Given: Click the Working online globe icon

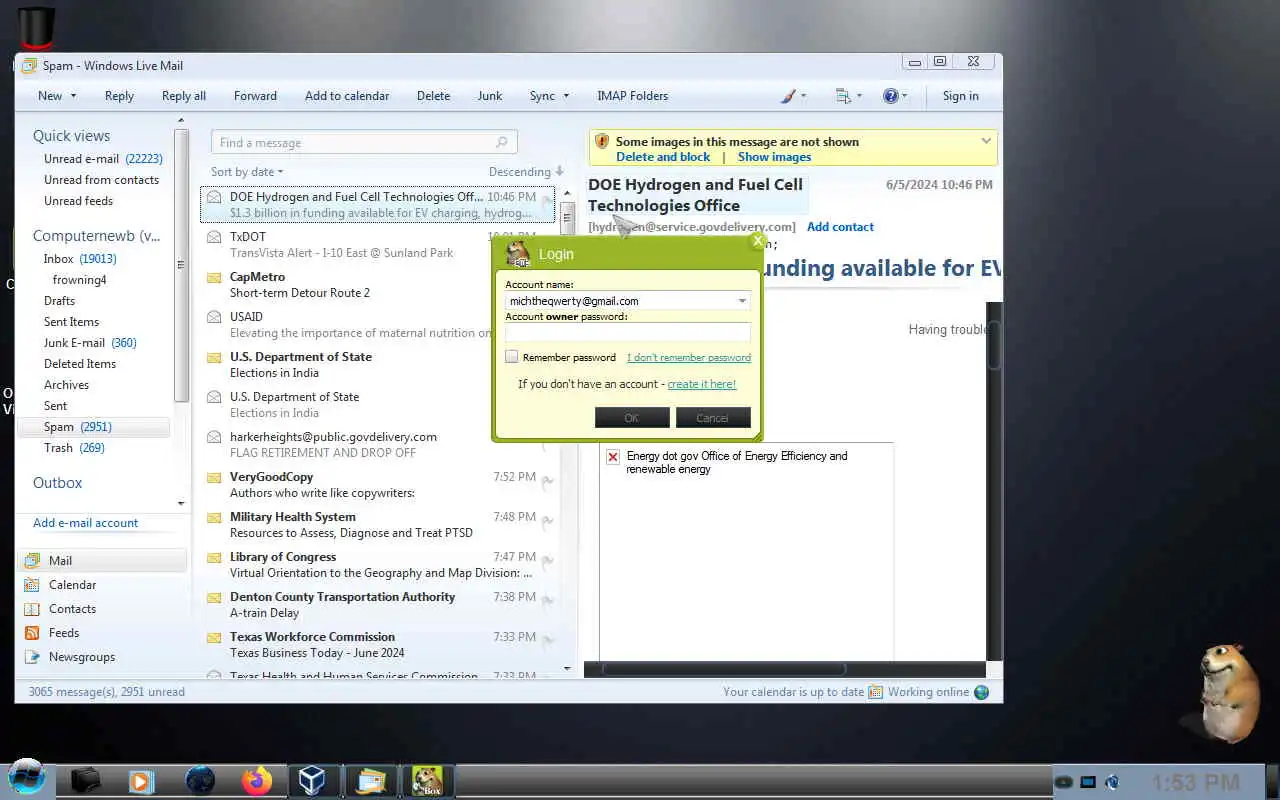Looking at the screenshot, I should pyautogui.click(x=981, y=692).
